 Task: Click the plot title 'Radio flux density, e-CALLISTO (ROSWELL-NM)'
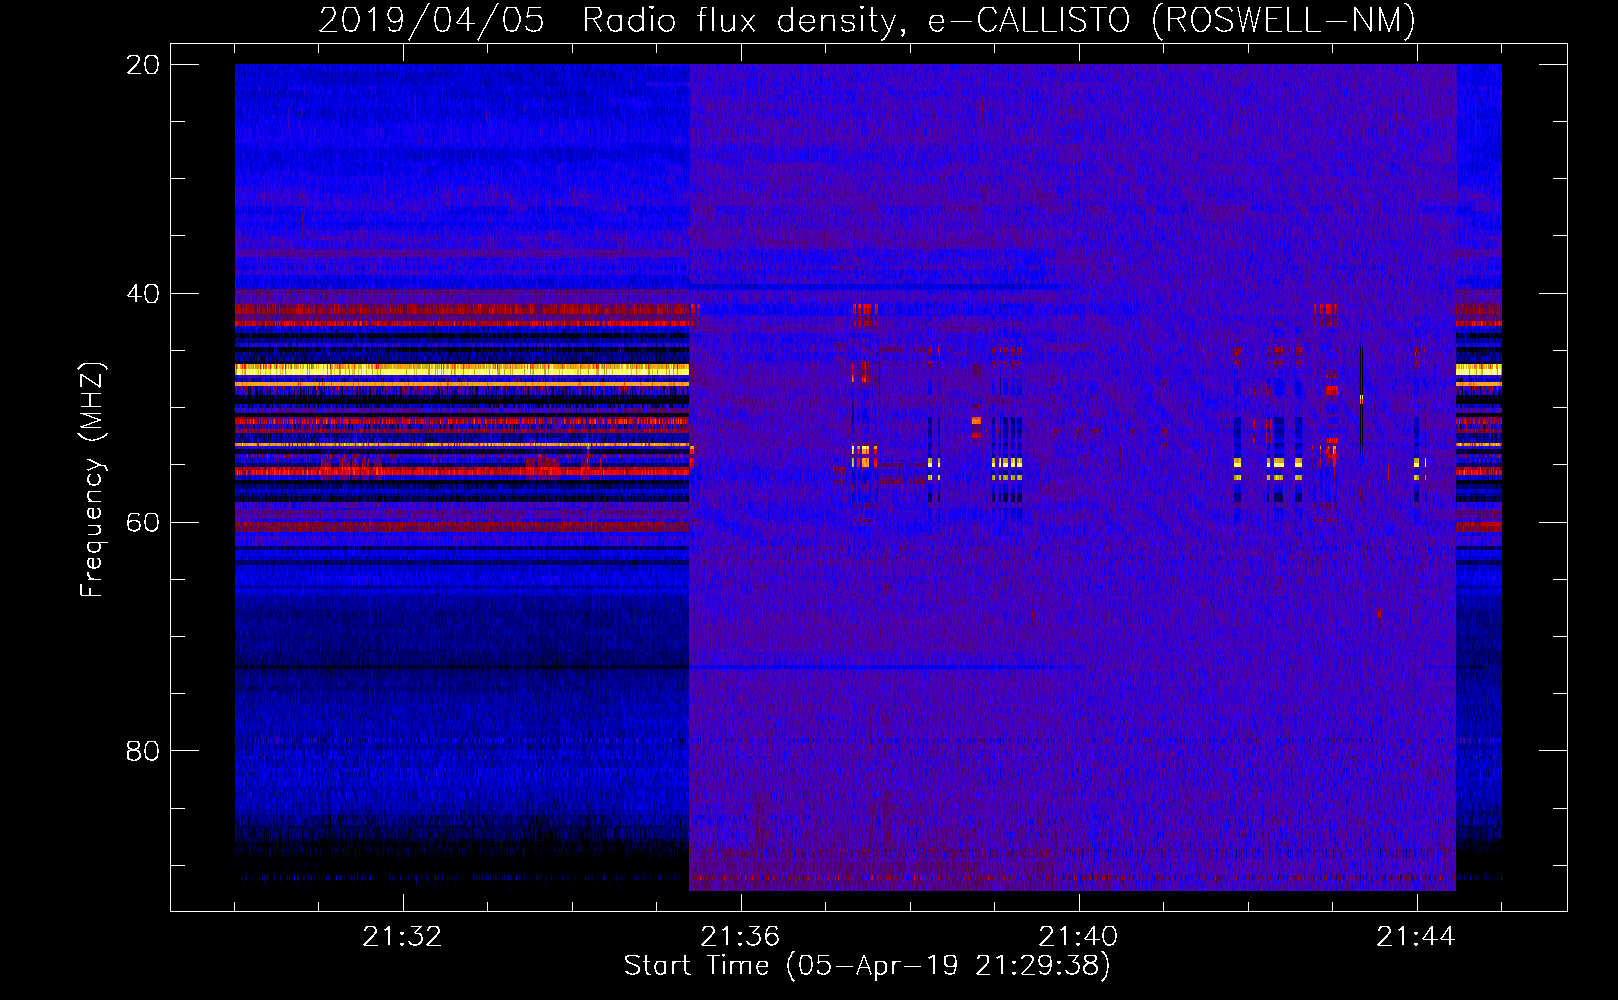point(998,20)
